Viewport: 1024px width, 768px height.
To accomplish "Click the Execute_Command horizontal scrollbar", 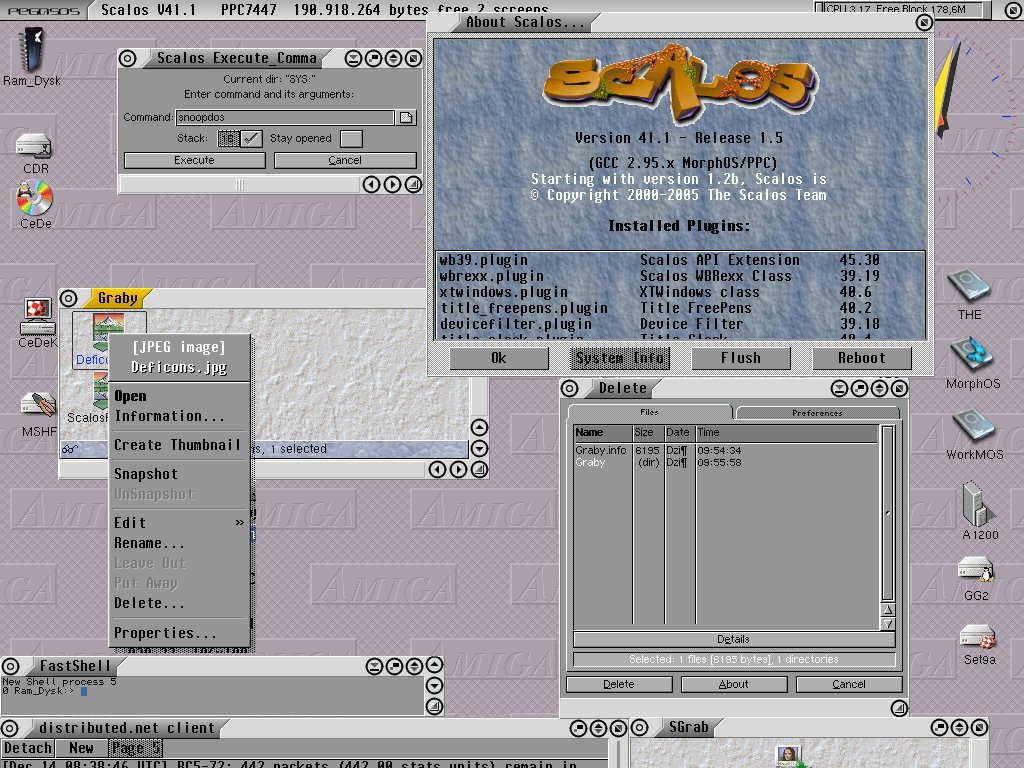I will 240,185.
